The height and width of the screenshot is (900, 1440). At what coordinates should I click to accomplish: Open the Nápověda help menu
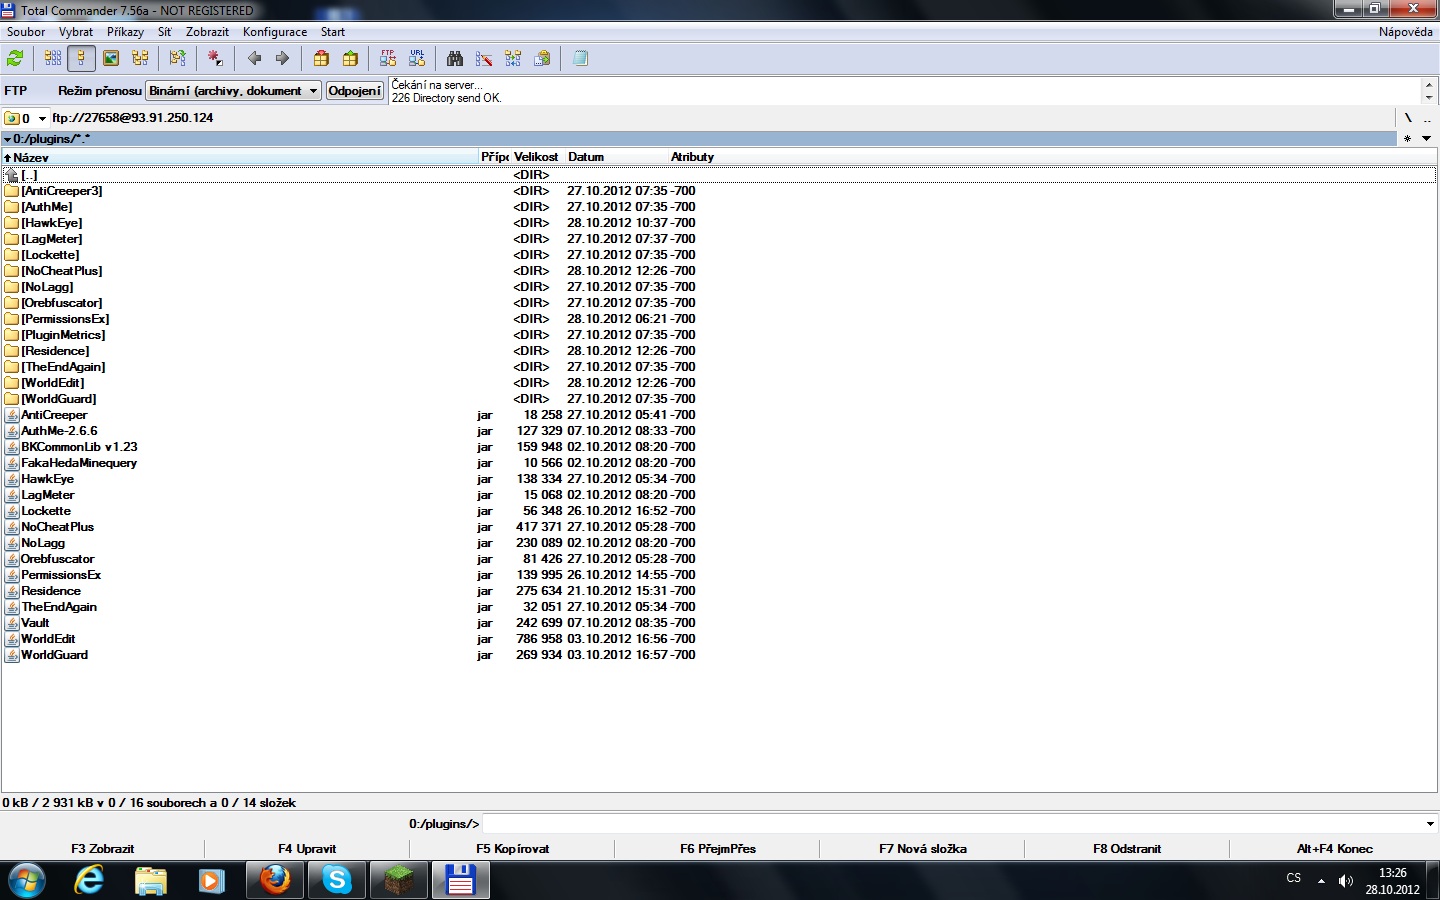[1405, 32]
